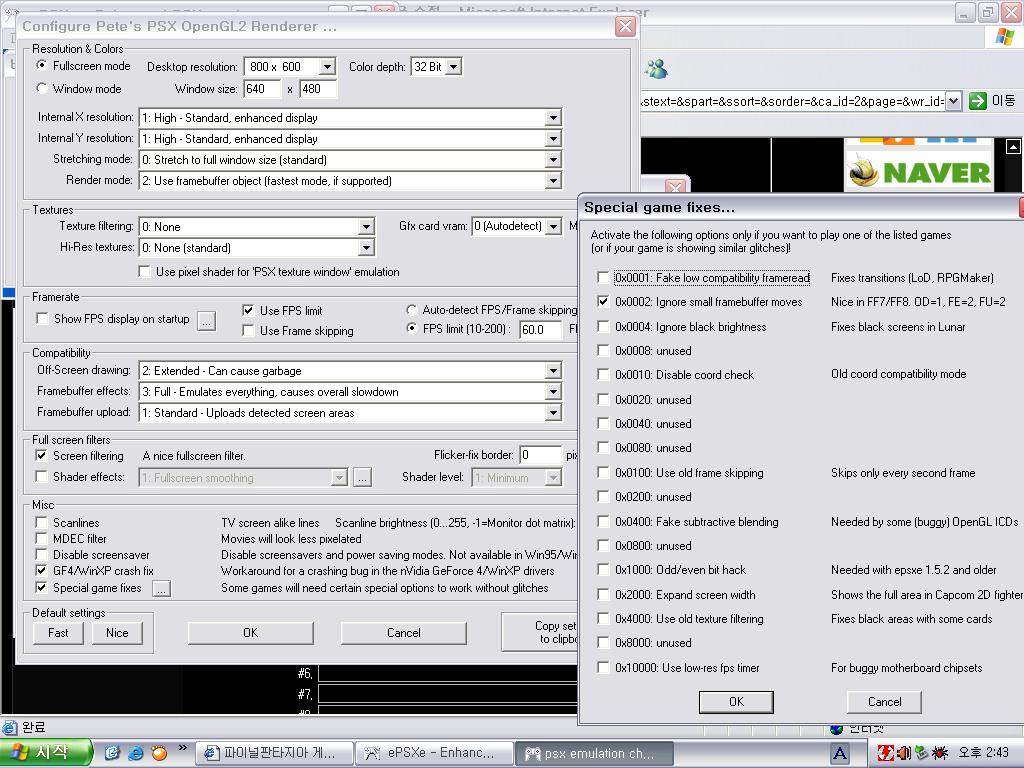The image size is (1024, 768).
Task: Toggle Use FPS limit checkbox
Action: tap(248, 310)
